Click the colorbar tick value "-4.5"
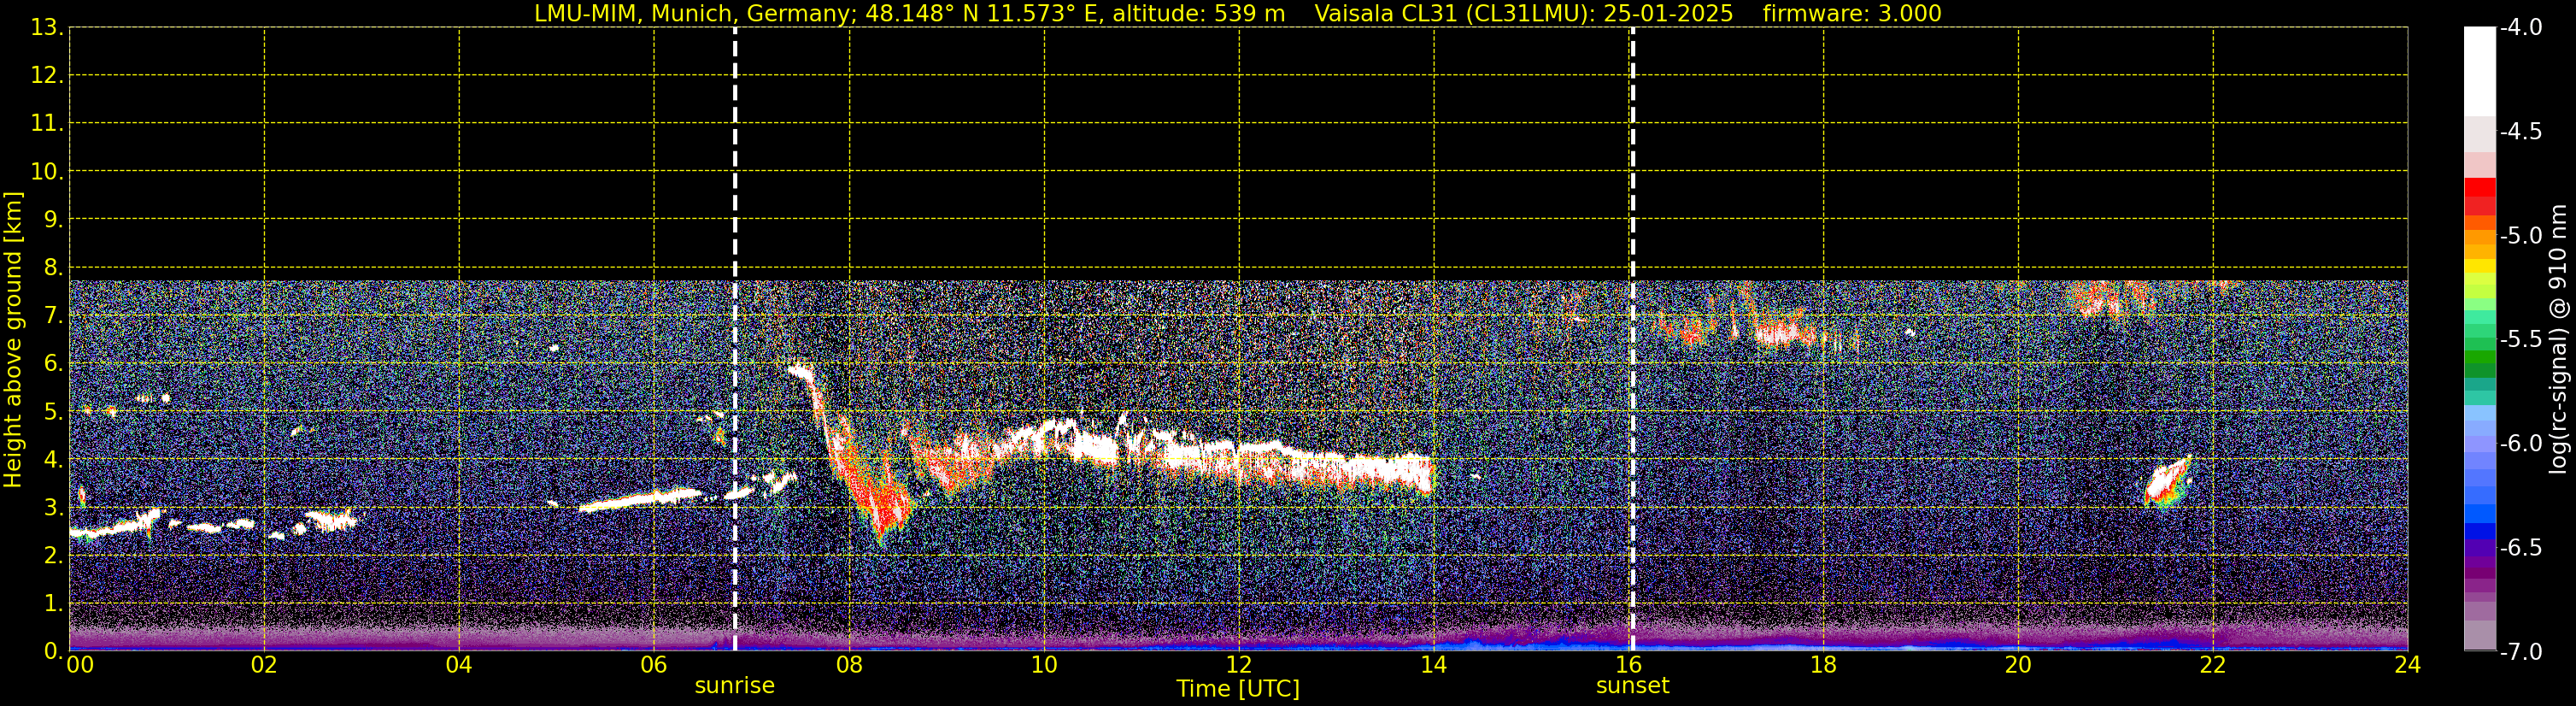 point(2520,131)
